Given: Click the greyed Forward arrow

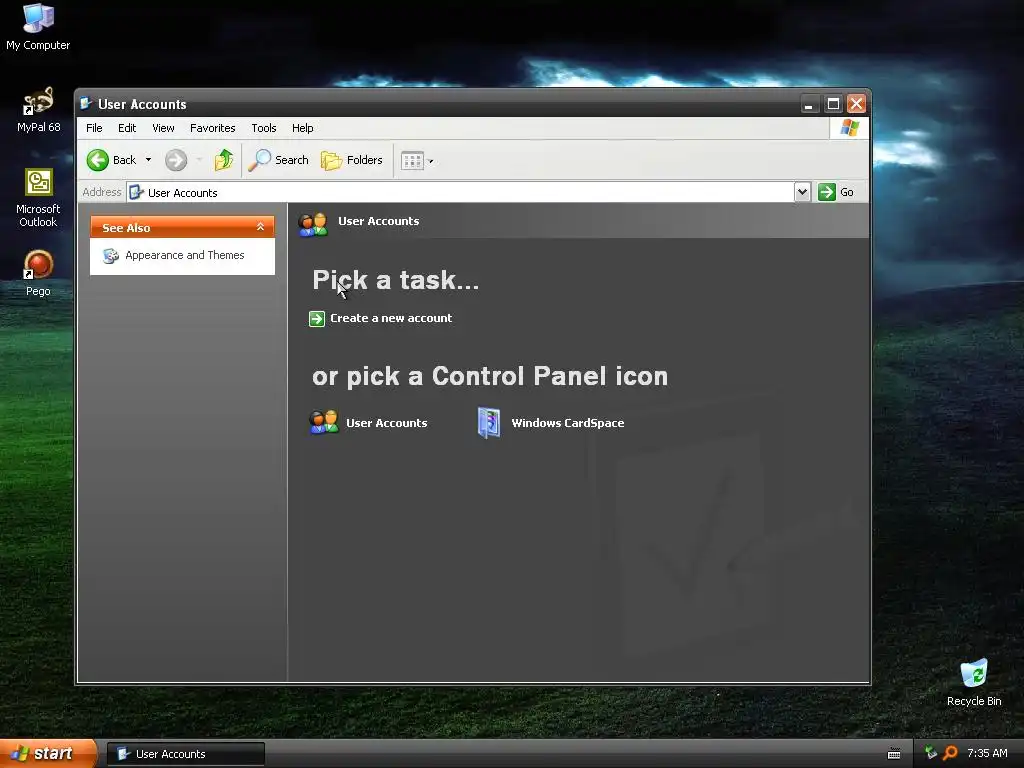Looking at the screenshot, I should pyautogui.click(x=176, y=160).
